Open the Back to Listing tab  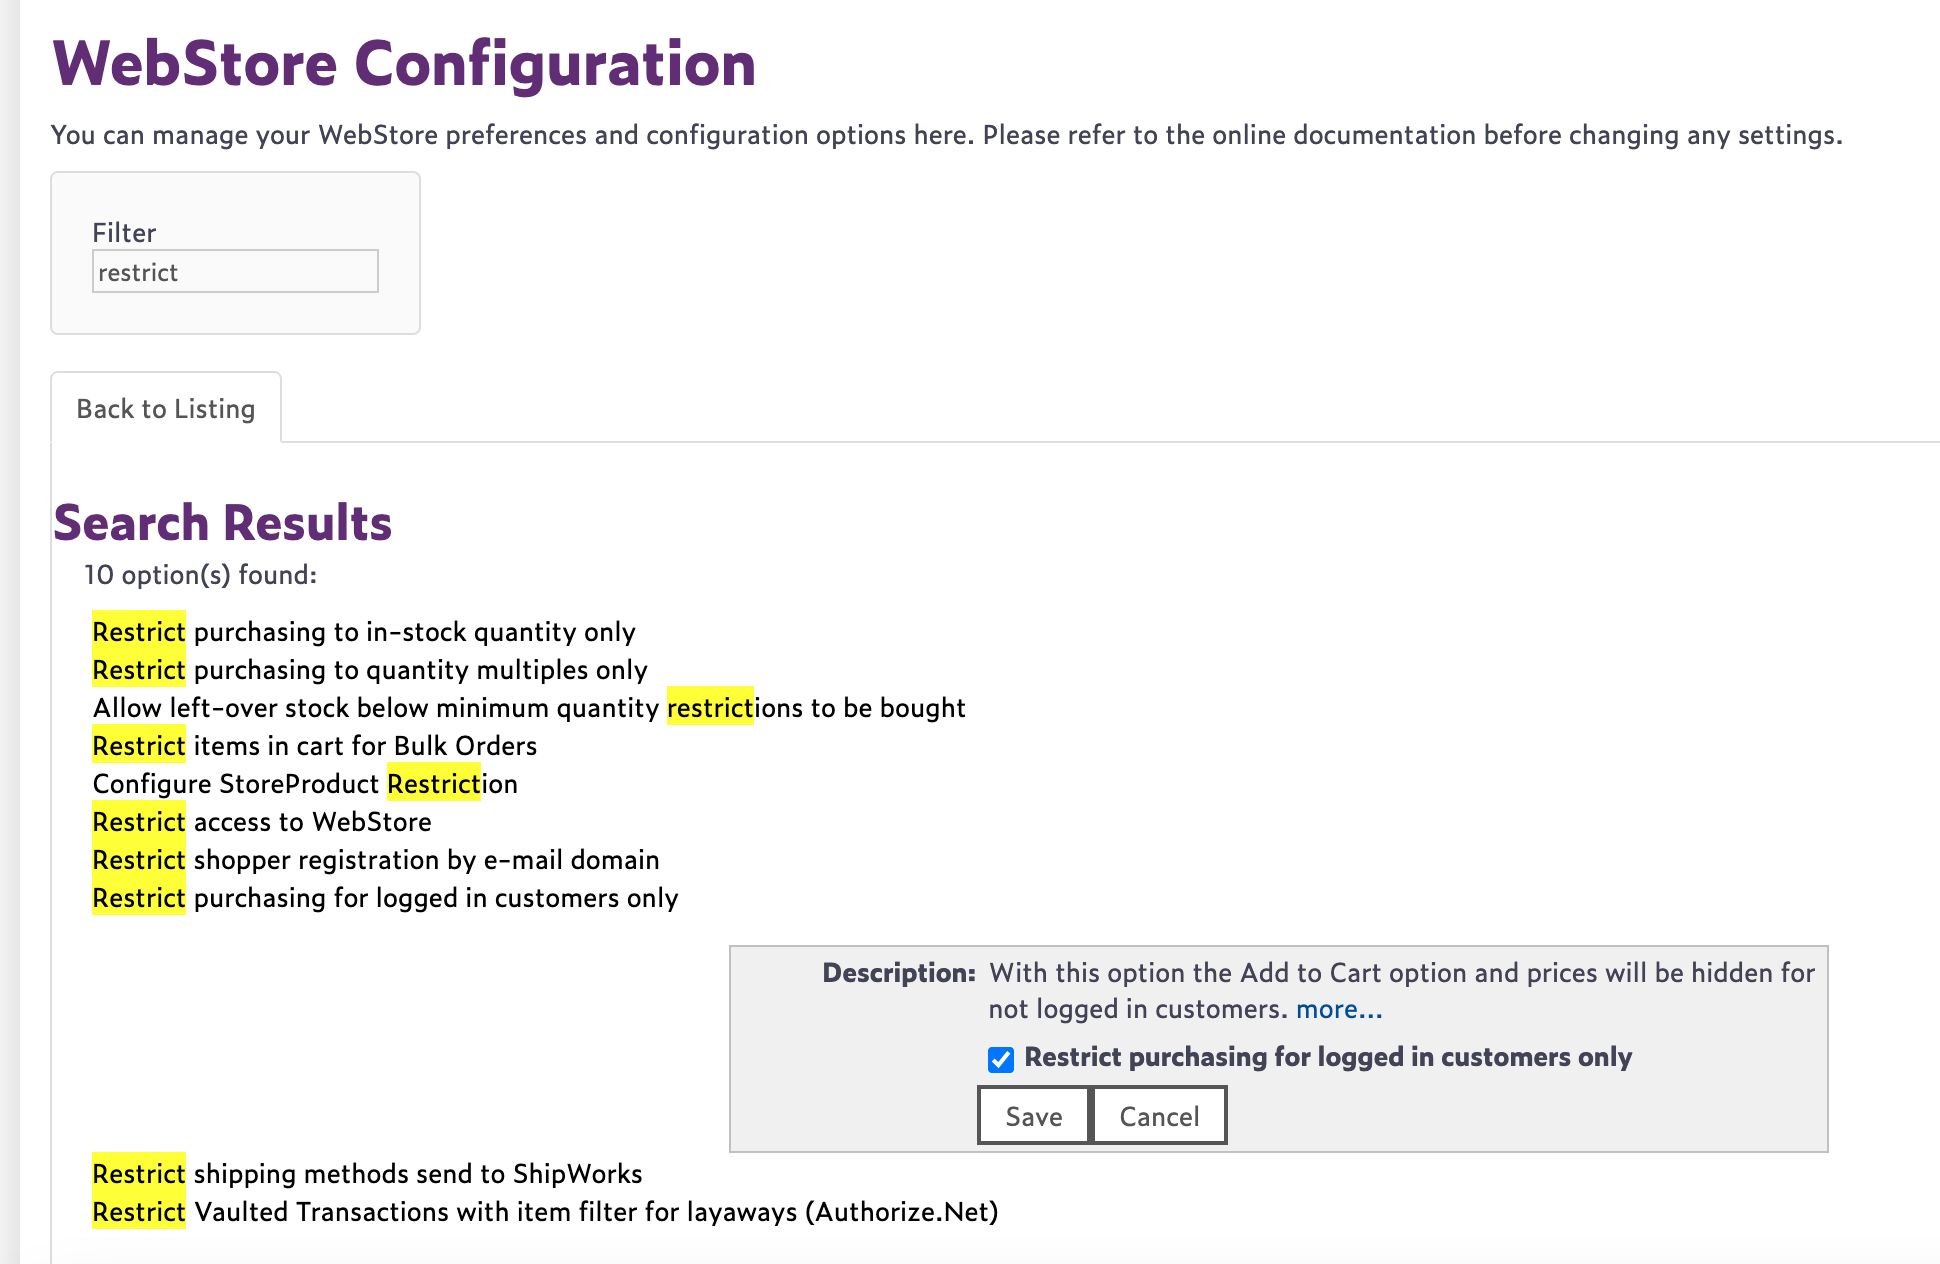(166, 409)
